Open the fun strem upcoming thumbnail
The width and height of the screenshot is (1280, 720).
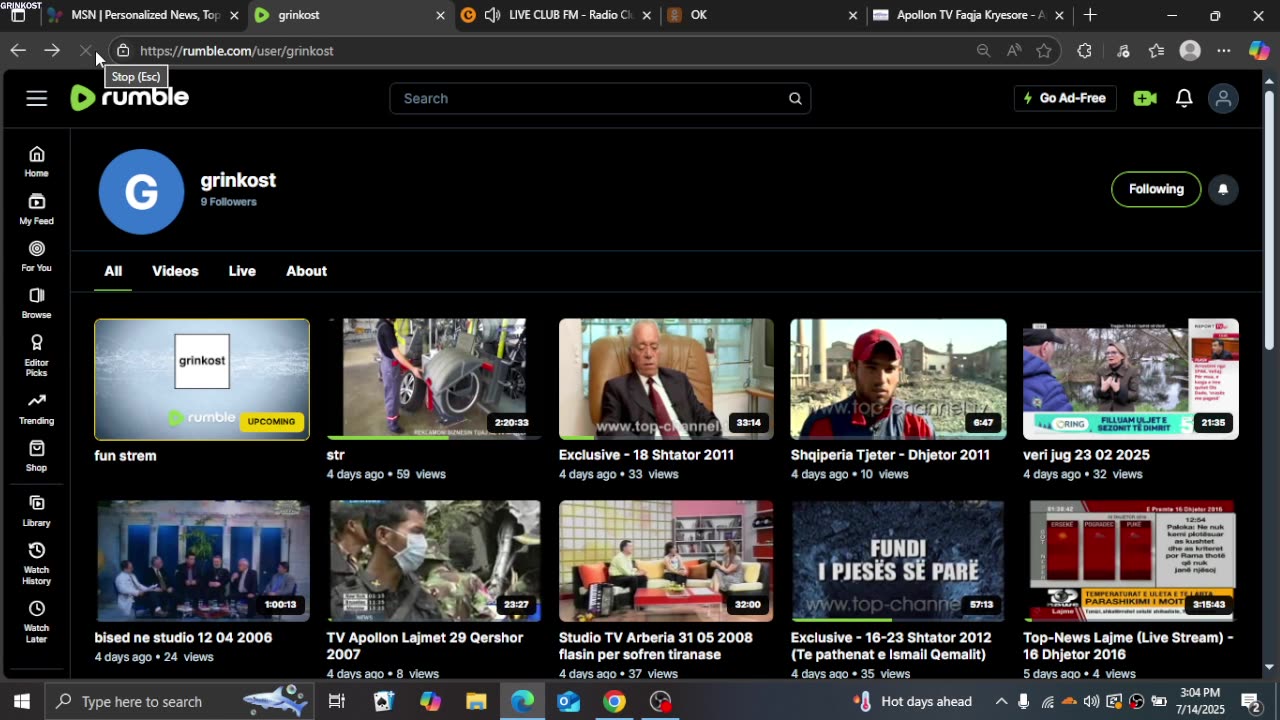point(202,379)
